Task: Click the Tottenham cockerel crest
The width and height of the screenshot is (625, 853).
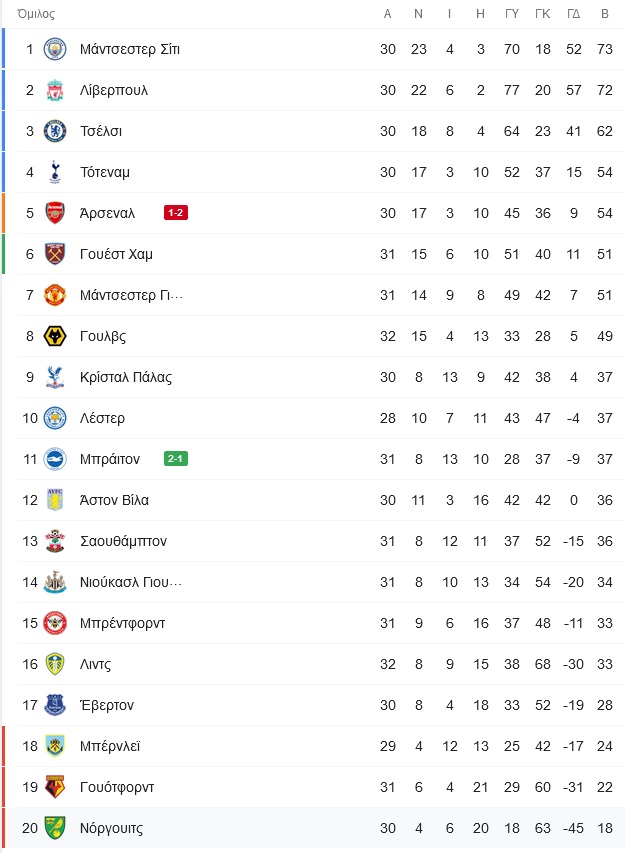Action: coord(55,172)
